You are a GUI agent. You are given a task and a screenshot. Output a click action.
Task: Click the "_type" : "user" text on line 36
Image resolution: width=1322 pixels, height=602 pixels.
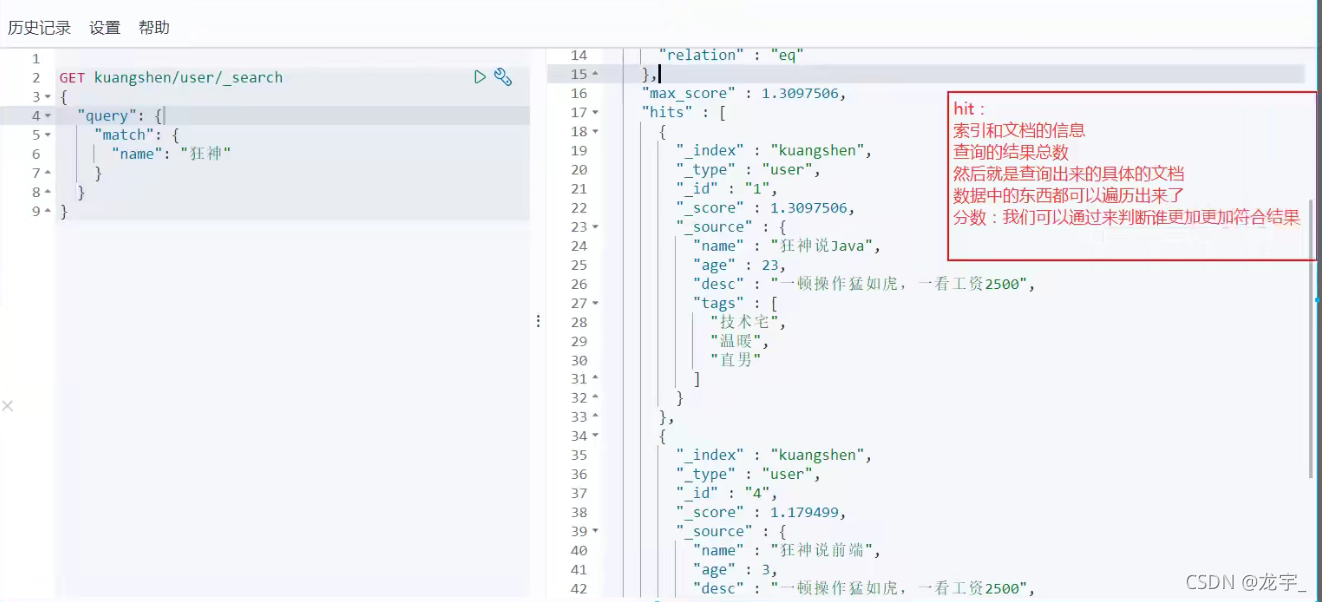[748, 474]
